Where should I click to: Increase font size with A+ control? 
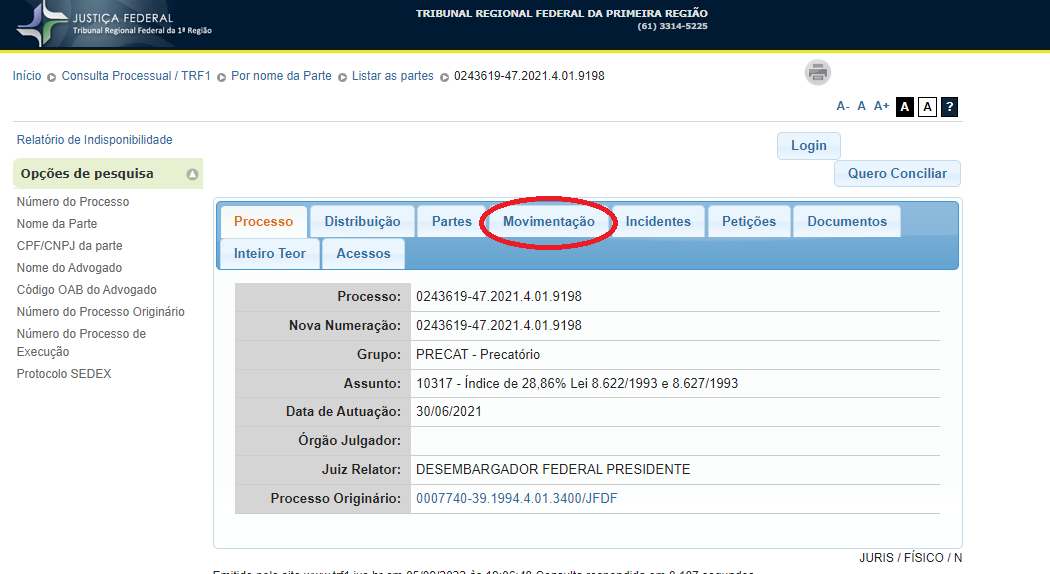[881, 106]
